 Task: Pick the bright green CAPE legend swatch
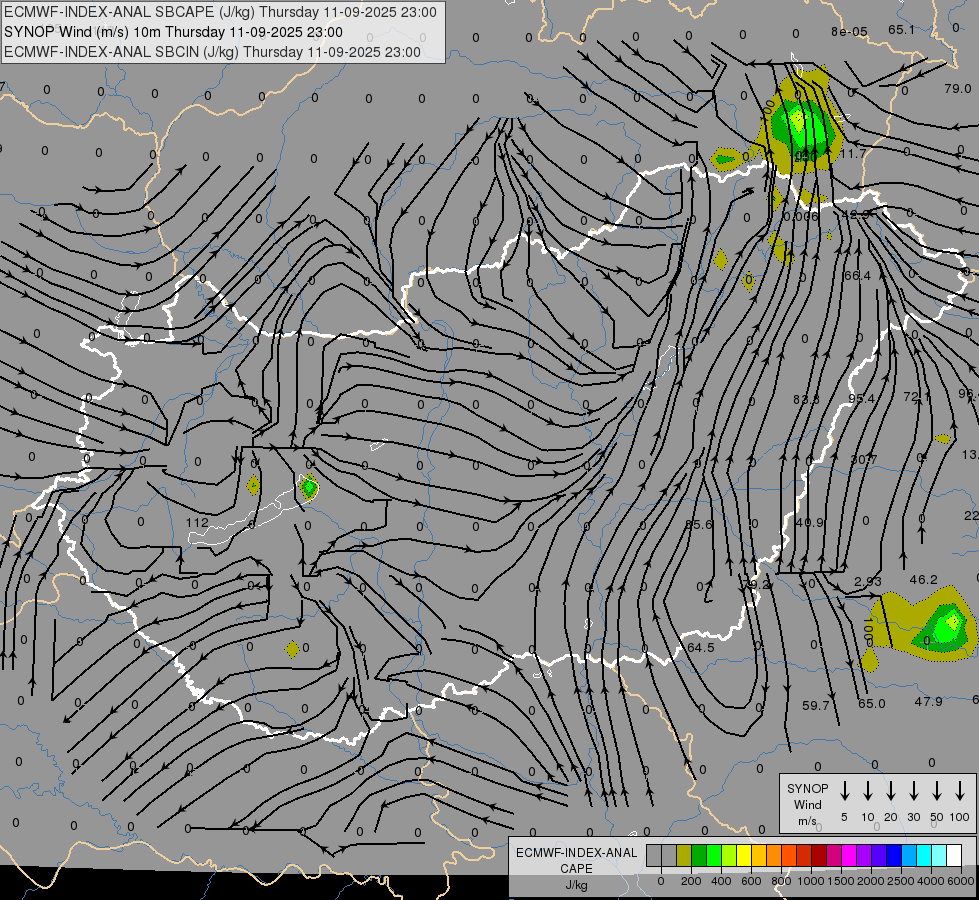click(x=714, y=856)
